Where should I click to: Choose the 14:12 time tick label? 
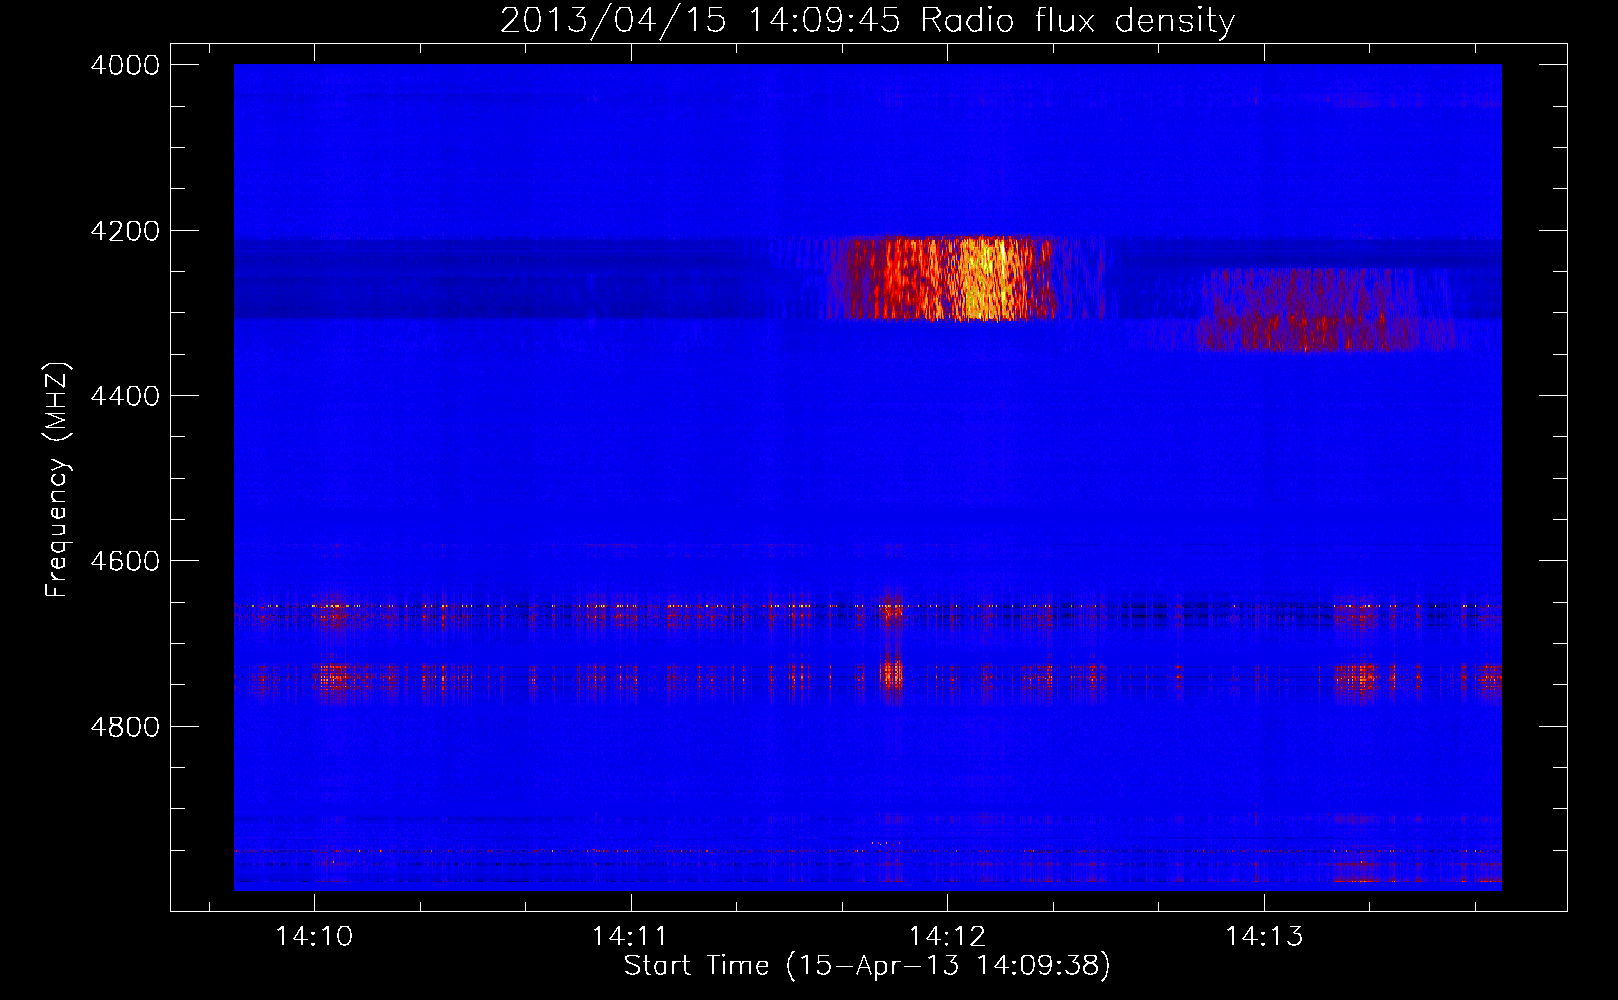coord(947,936)
